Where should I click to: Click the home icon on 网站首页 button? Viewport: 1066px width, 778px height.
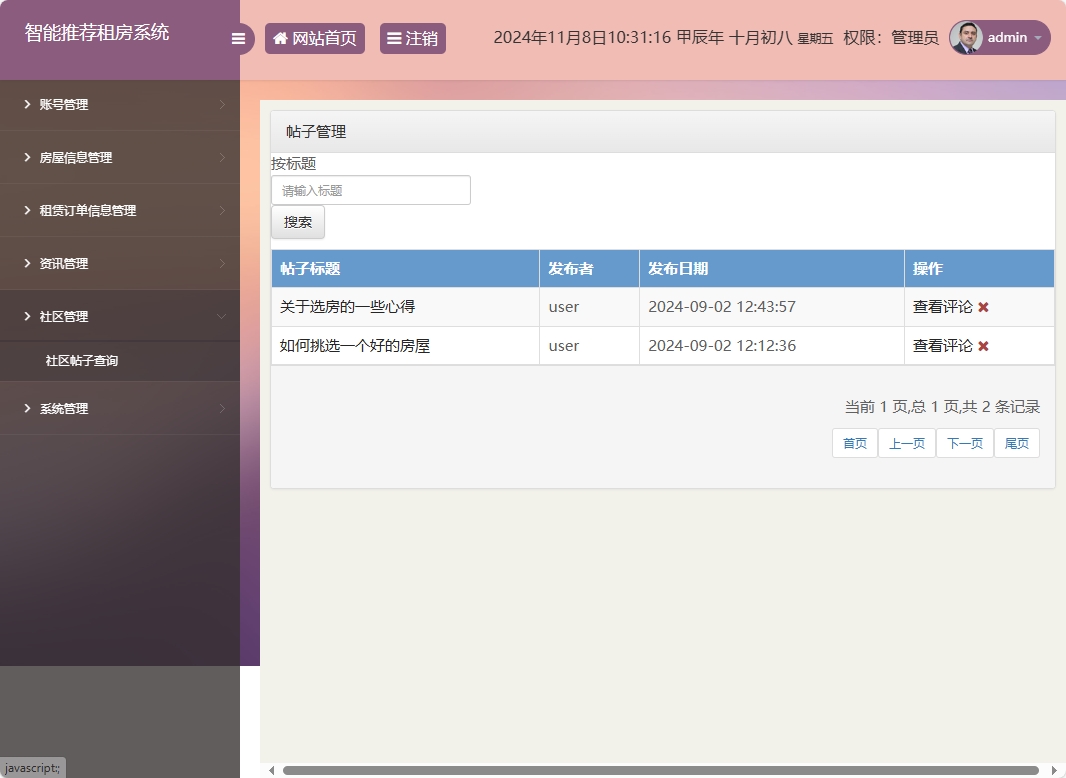coord(279,38)
